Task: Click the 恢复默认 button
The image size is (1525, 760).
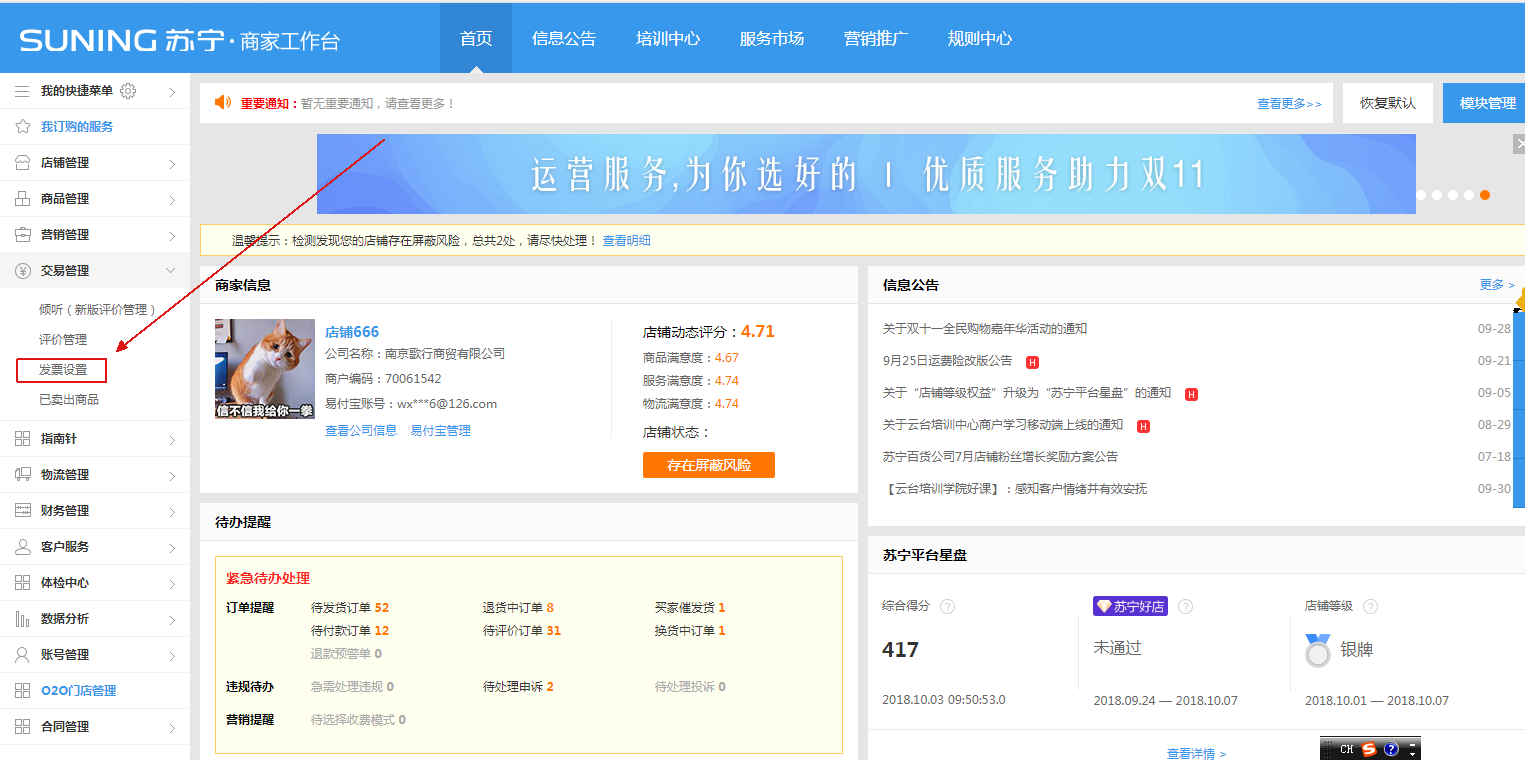Action: pyautogui.click(x=1388, y=103)
